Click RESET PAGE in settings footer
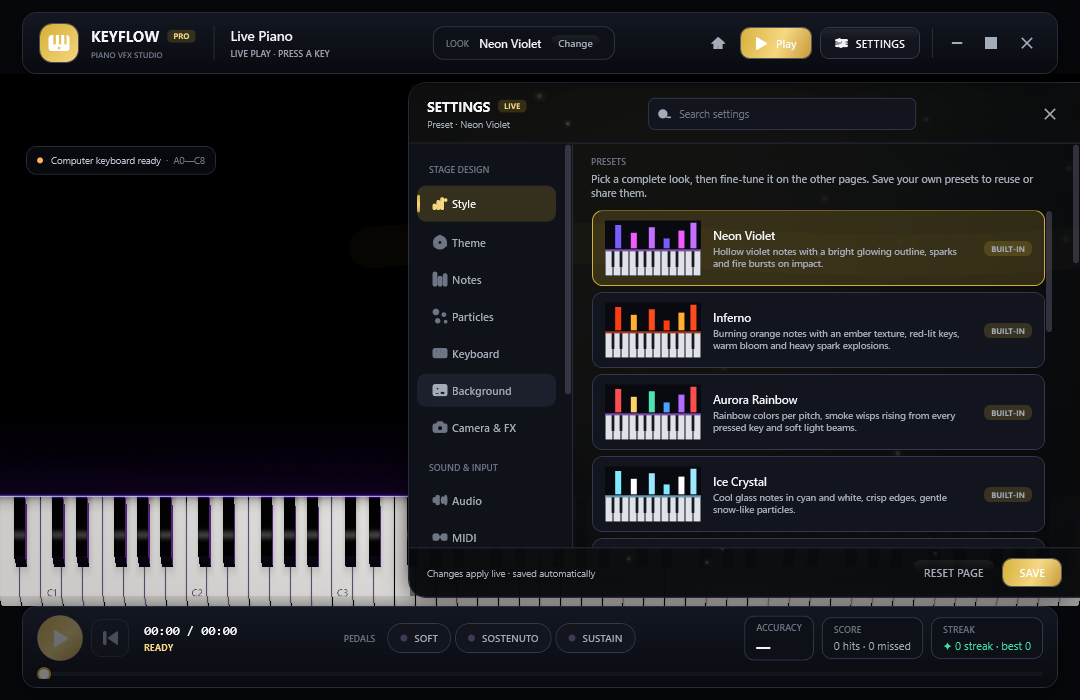 (x=953, y=573)
